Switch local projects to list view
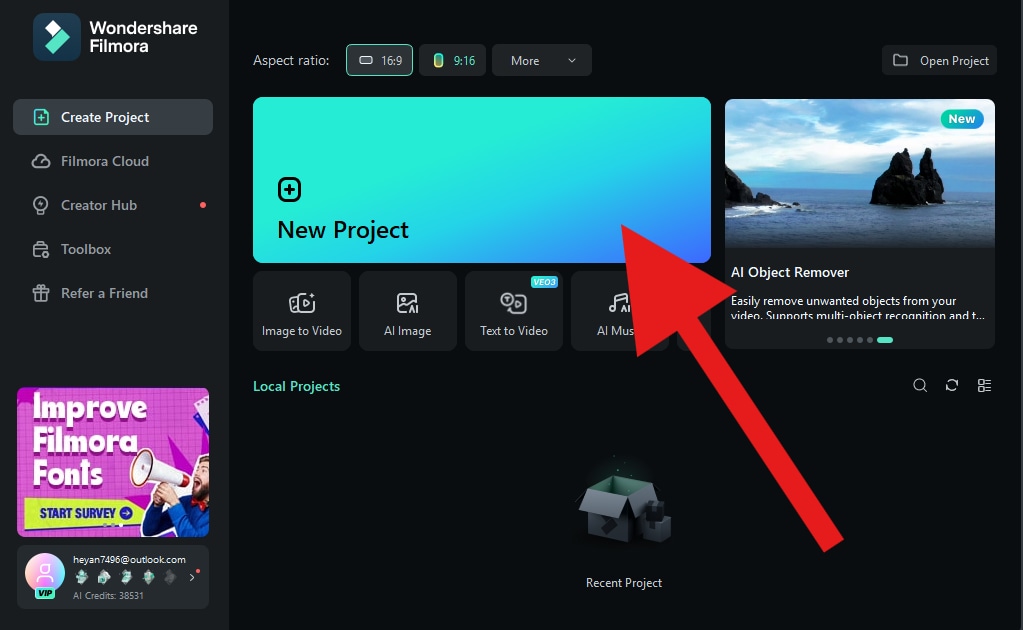 point(985,385)
